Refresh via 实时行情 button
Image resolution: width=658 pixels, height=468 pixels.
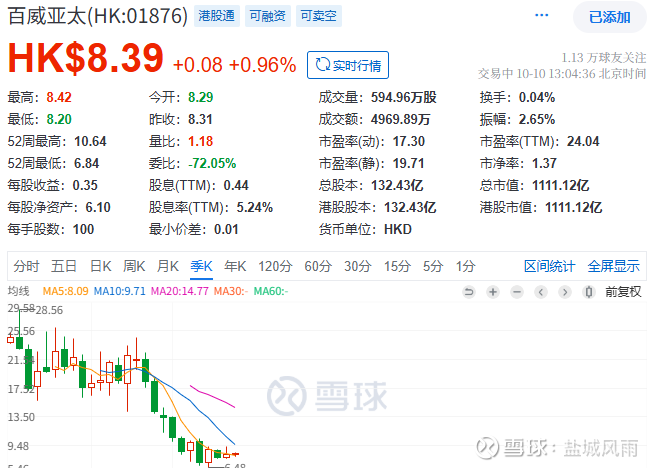click(348, 65)
